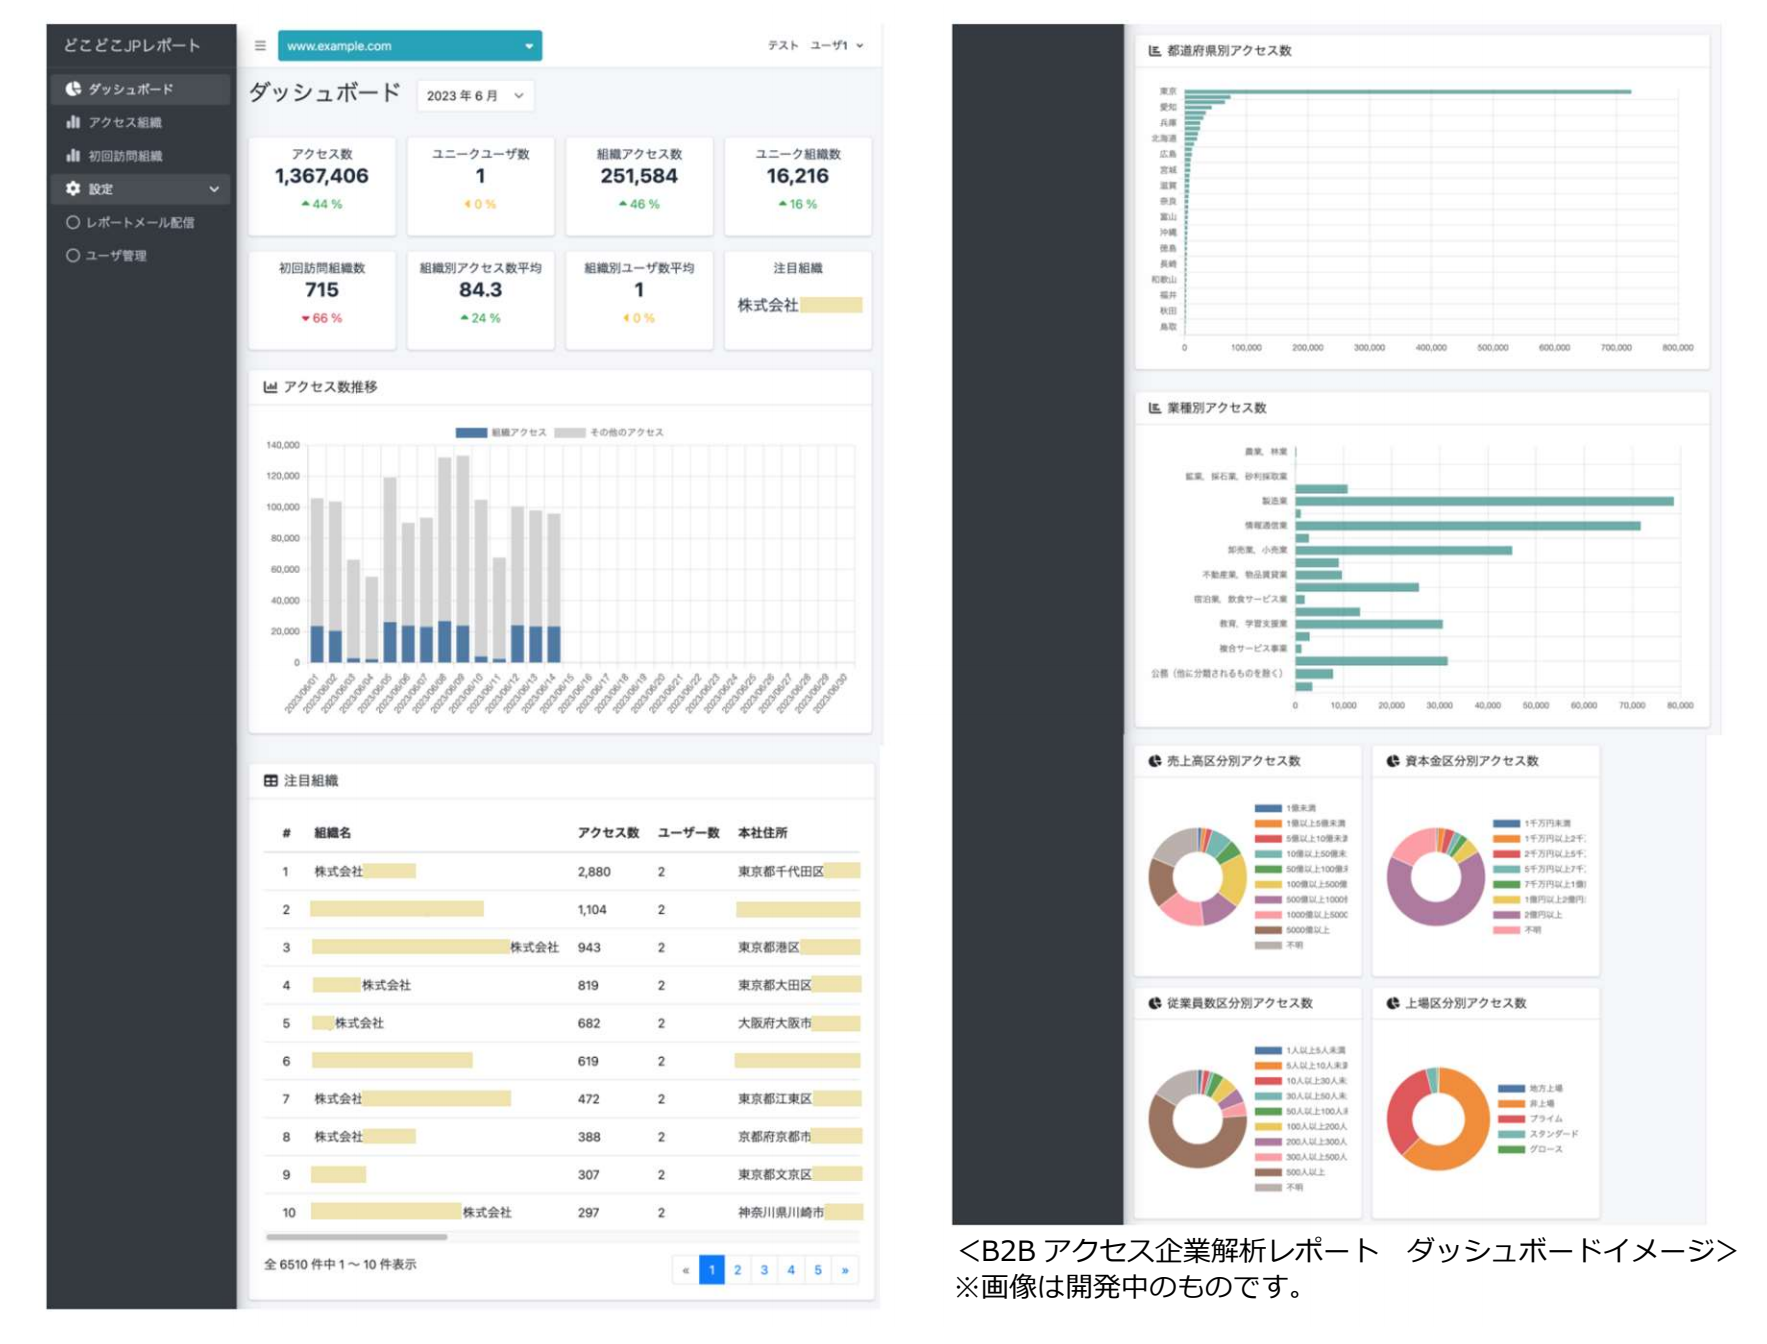This screenshot has height=1344, width=1767.
Task: Toggle the 5000億以上 legend swatch
Action: (x=1268, y=930)
